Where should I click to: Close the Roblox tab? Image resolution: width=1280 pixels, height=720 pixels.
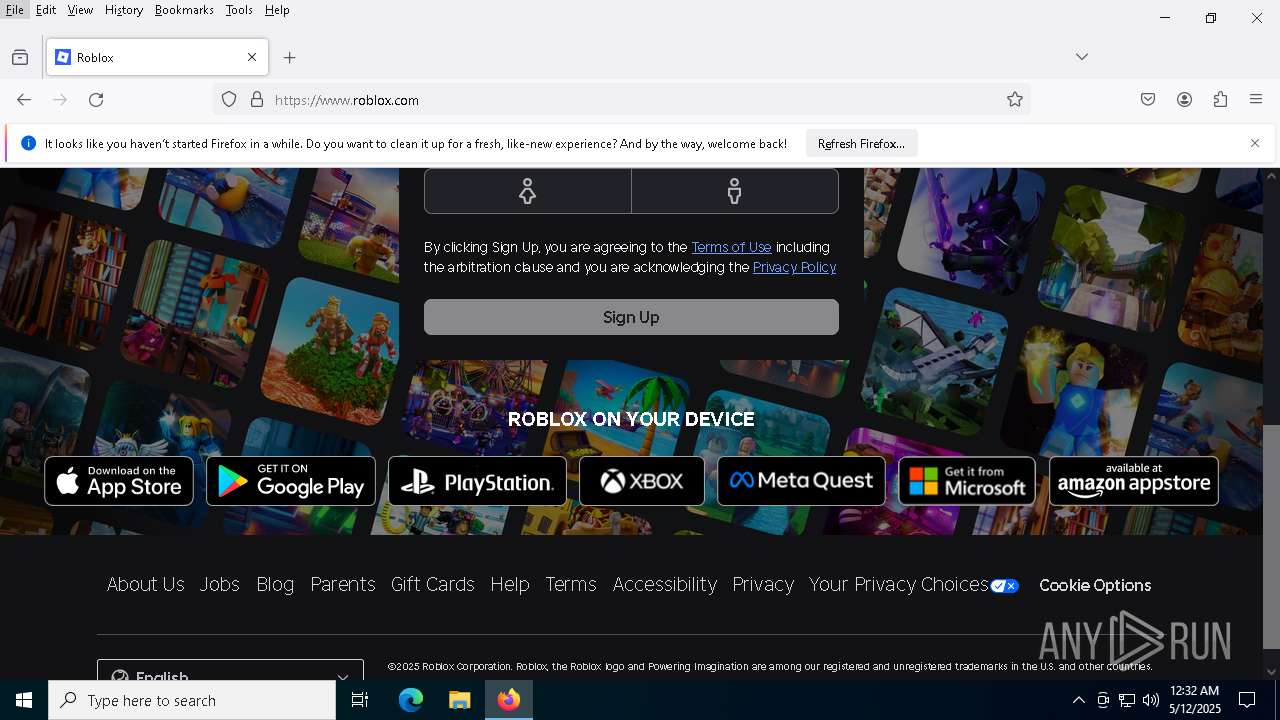[x=252, y=57]
